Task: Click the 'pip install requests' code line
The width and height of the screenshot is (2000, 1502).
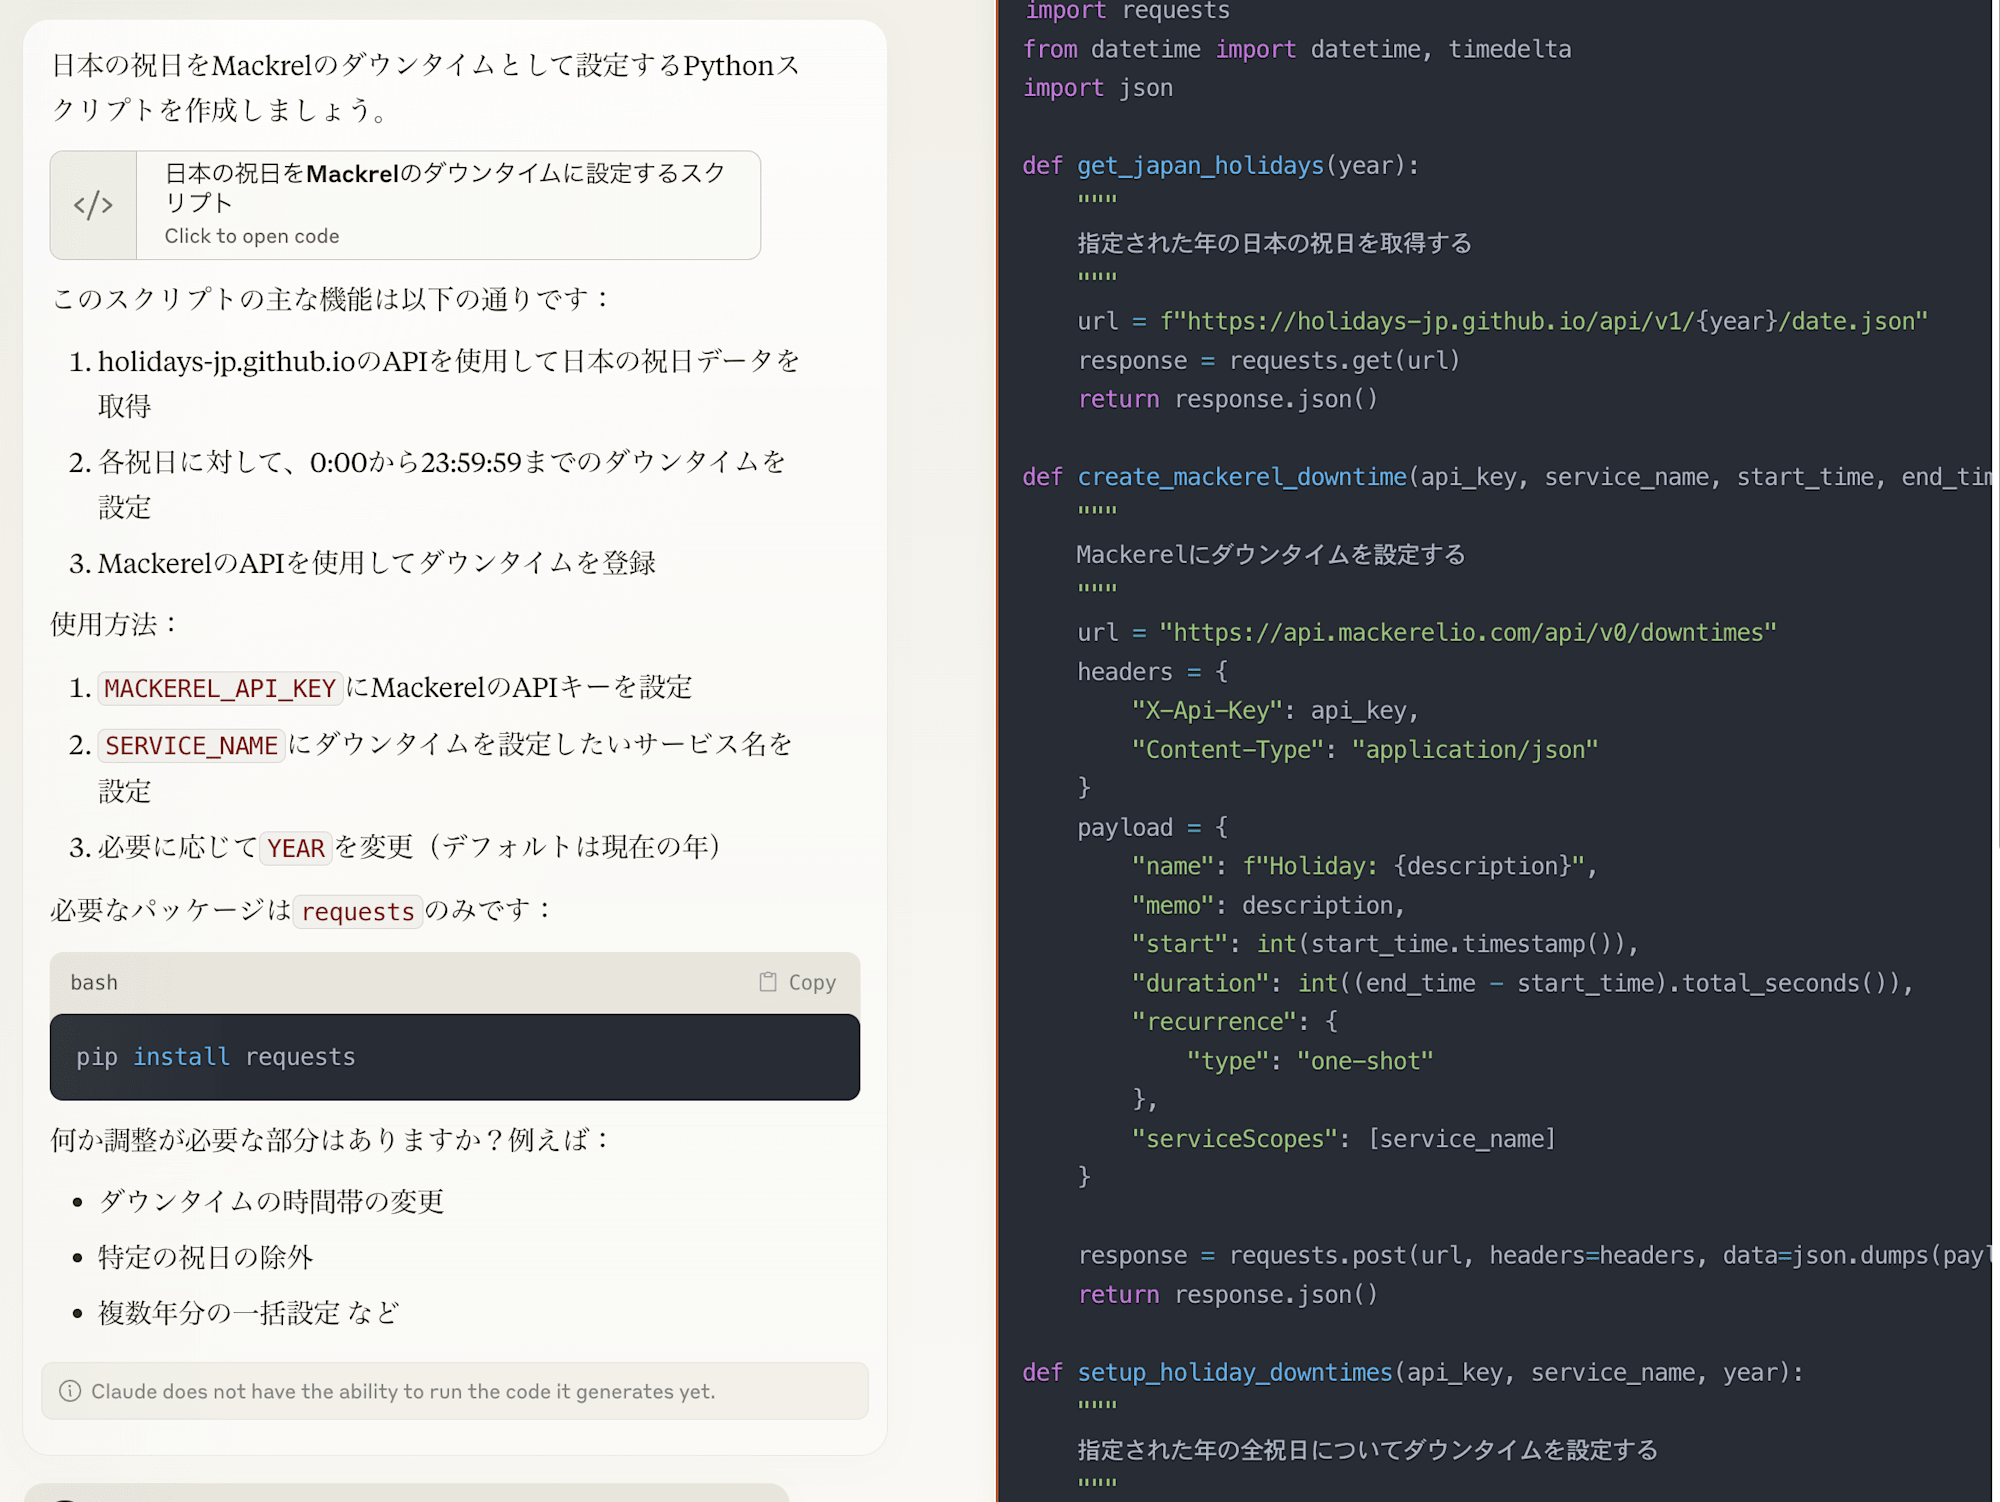Action: (x=216, y=1057)
